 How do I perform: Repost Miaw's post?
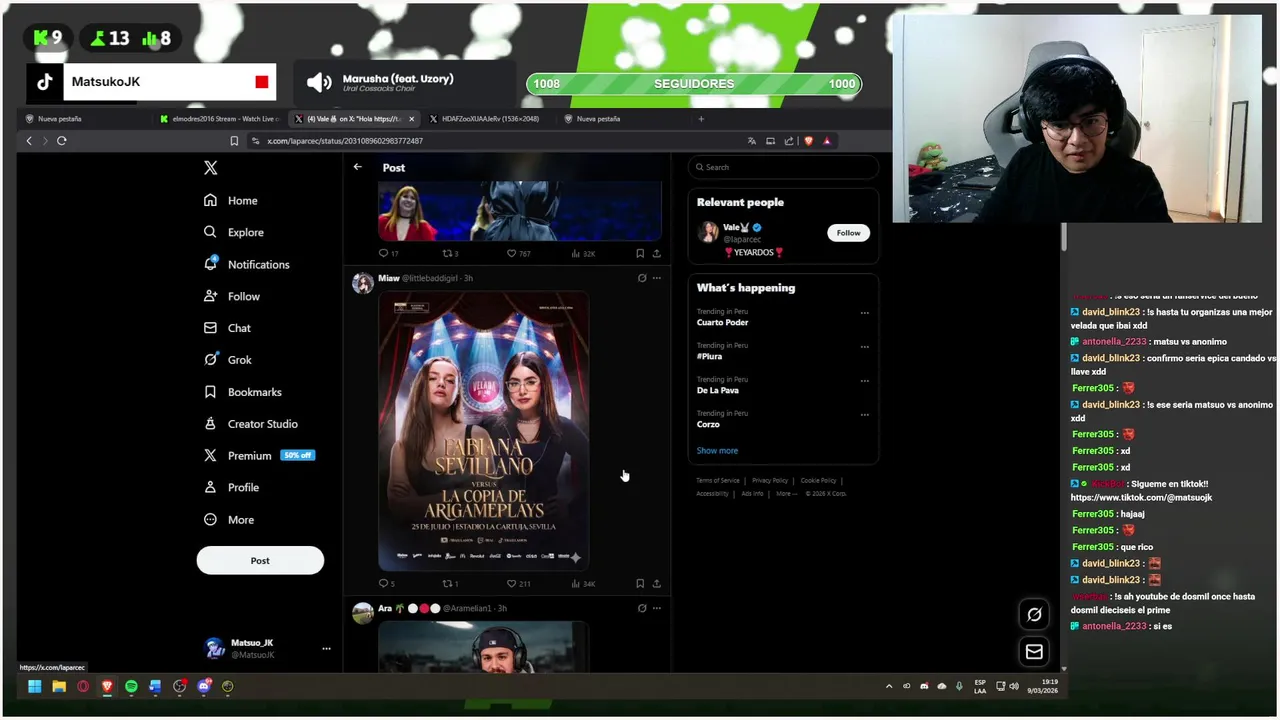(448, 583)
